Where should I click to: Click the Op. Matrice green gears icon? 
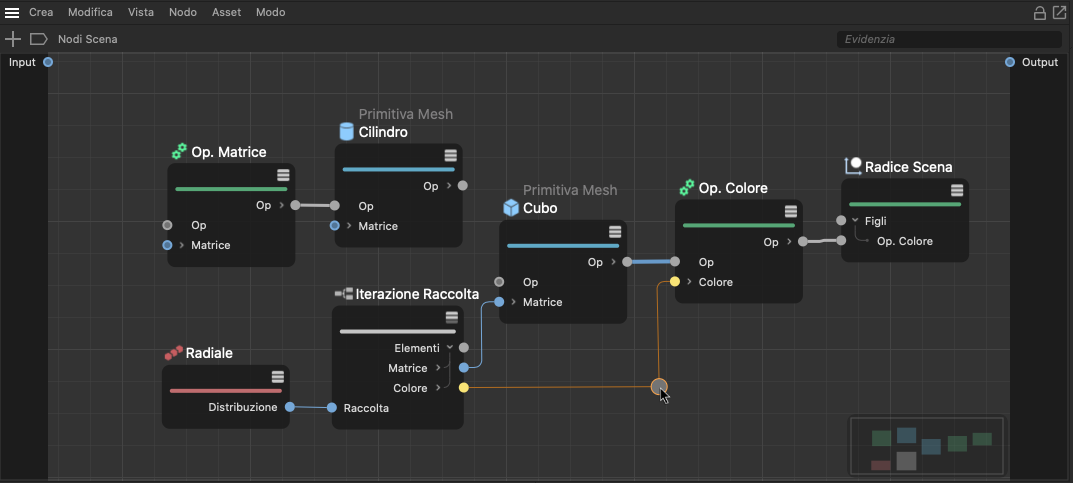179,151
